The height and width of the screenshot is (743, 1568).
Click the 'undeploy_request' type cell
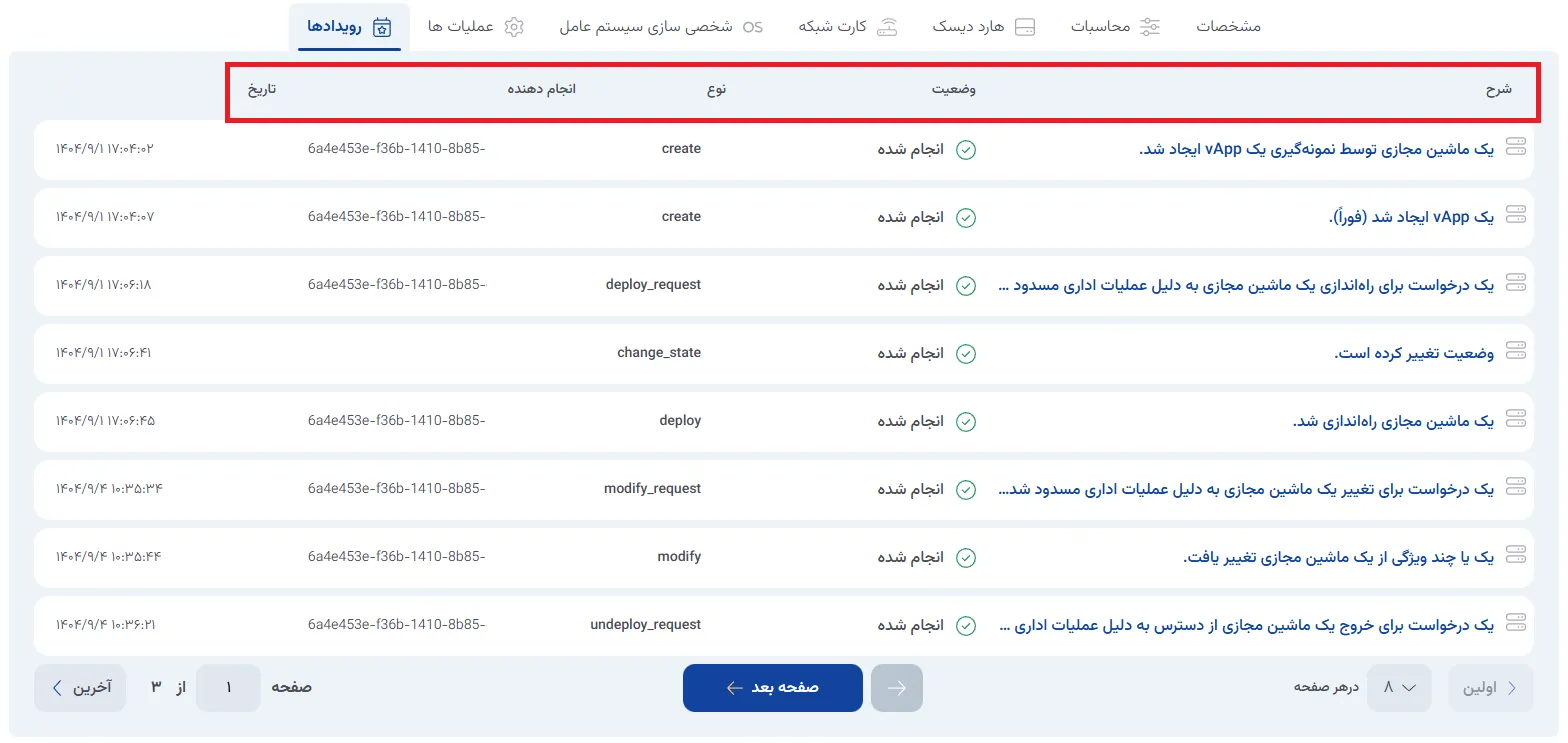646,625
